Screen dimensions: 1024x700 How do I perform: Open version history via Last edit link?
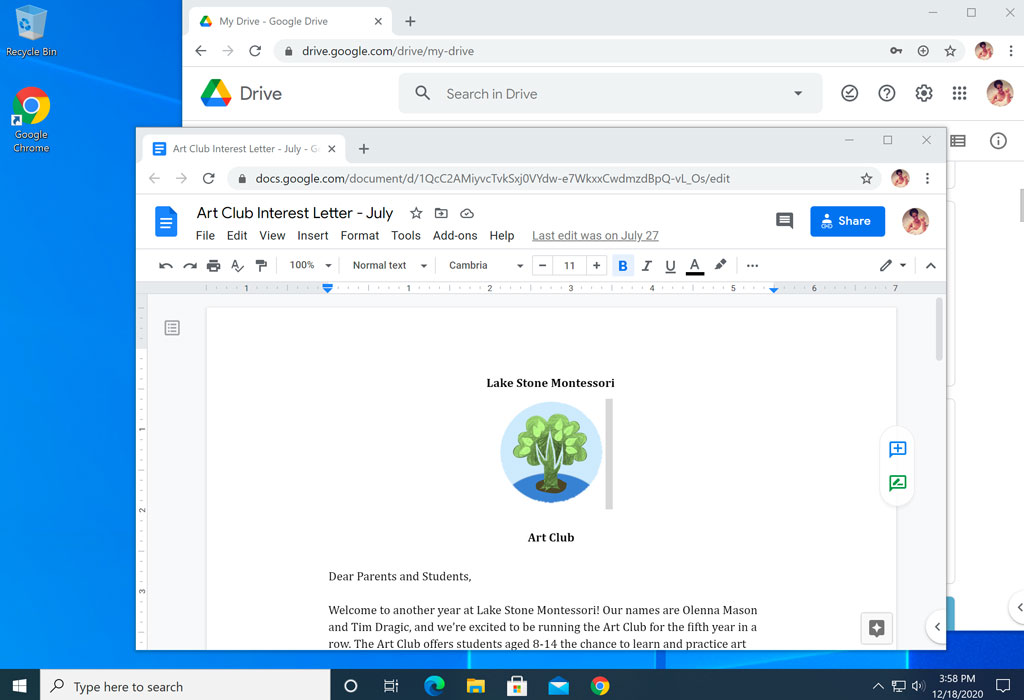(x=594, y=235)
